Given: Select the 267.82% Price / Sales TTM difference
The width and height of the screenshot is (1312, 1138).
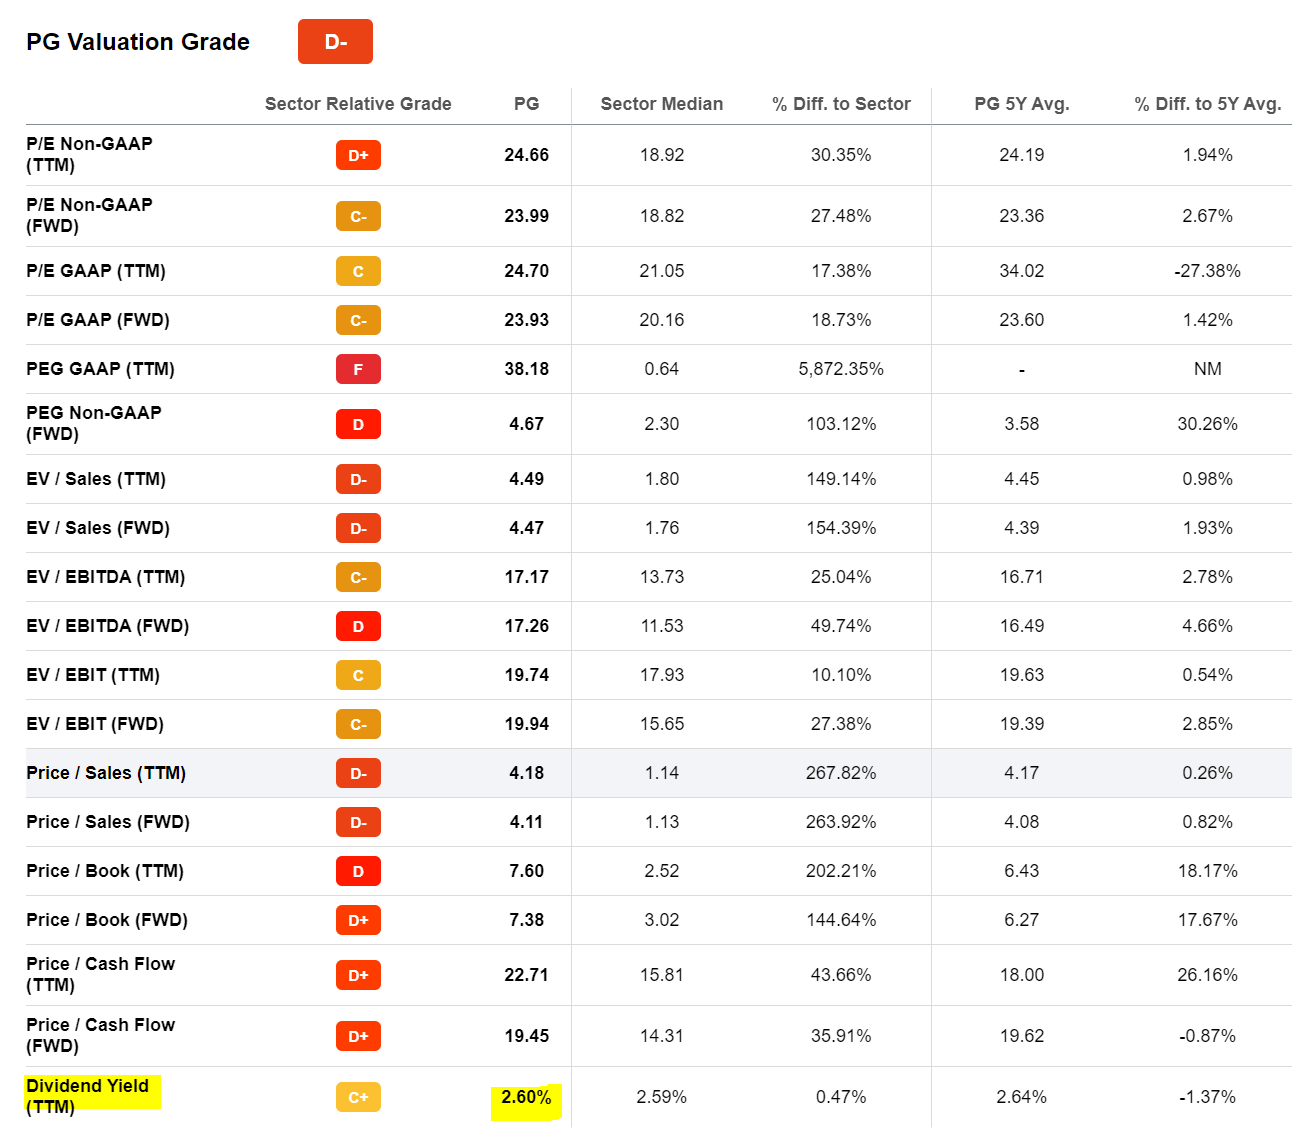Looking at the screenshot, I should [841, 773].
